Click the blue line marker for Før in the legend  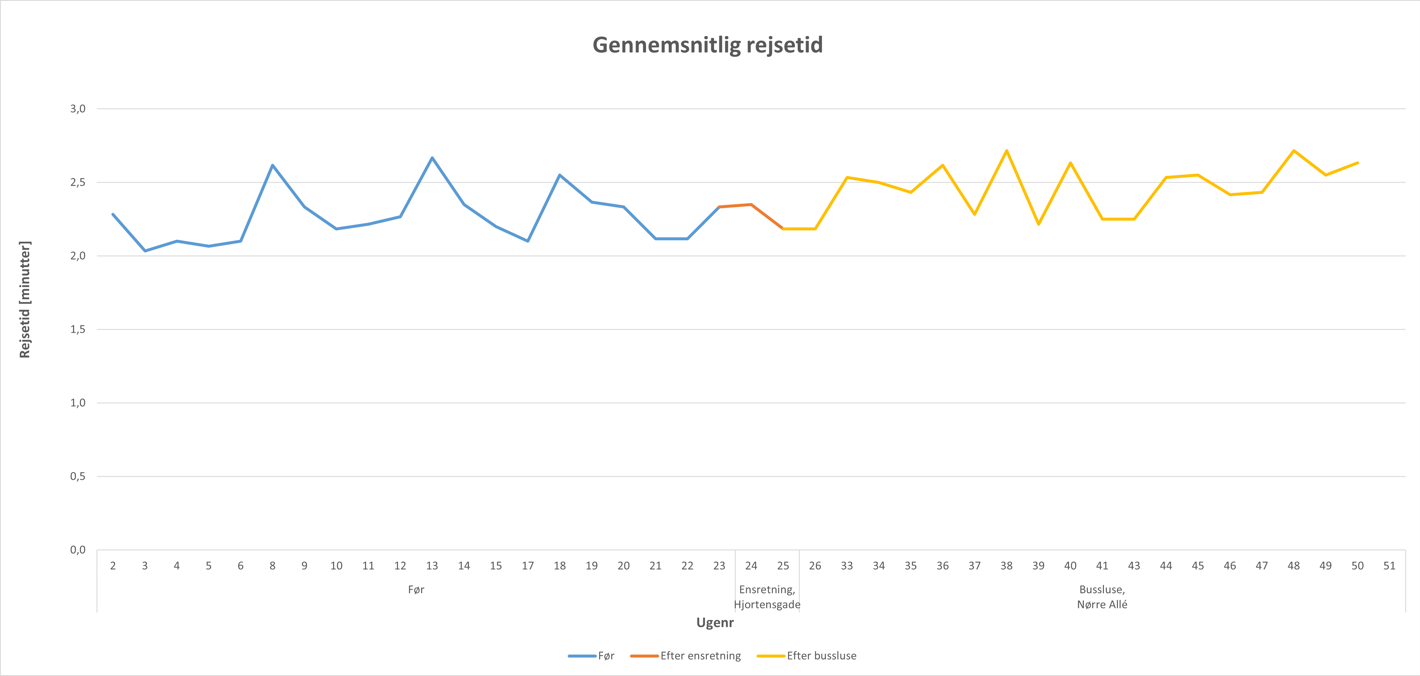tap(581, 656)
